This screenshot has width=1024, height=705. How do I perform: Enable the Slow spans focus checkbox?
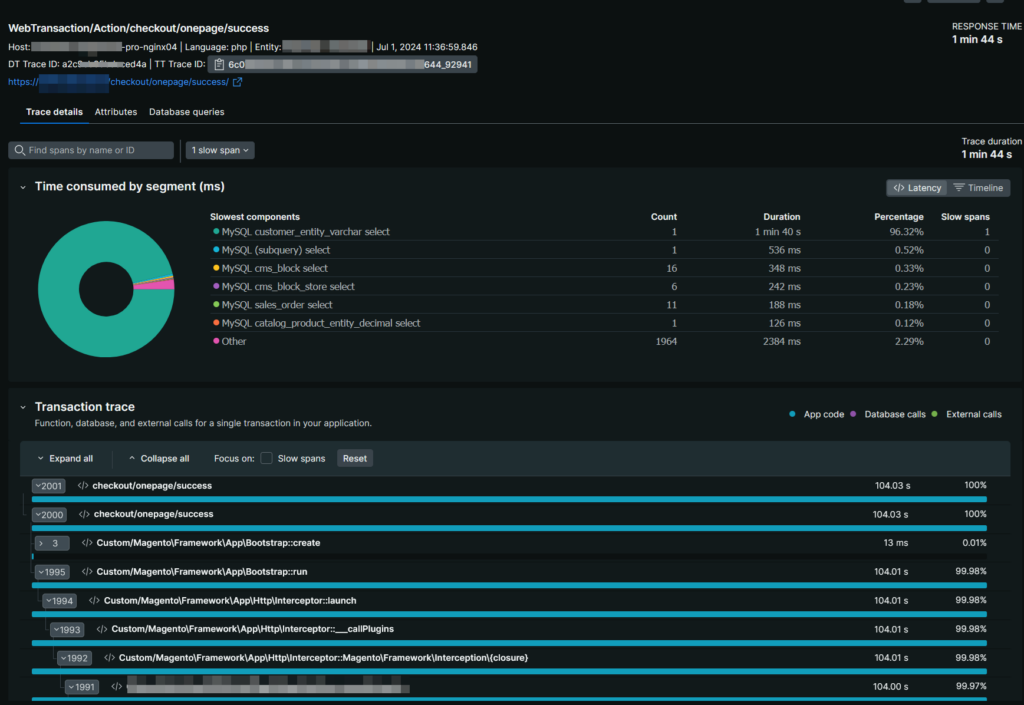pos(266,458)
